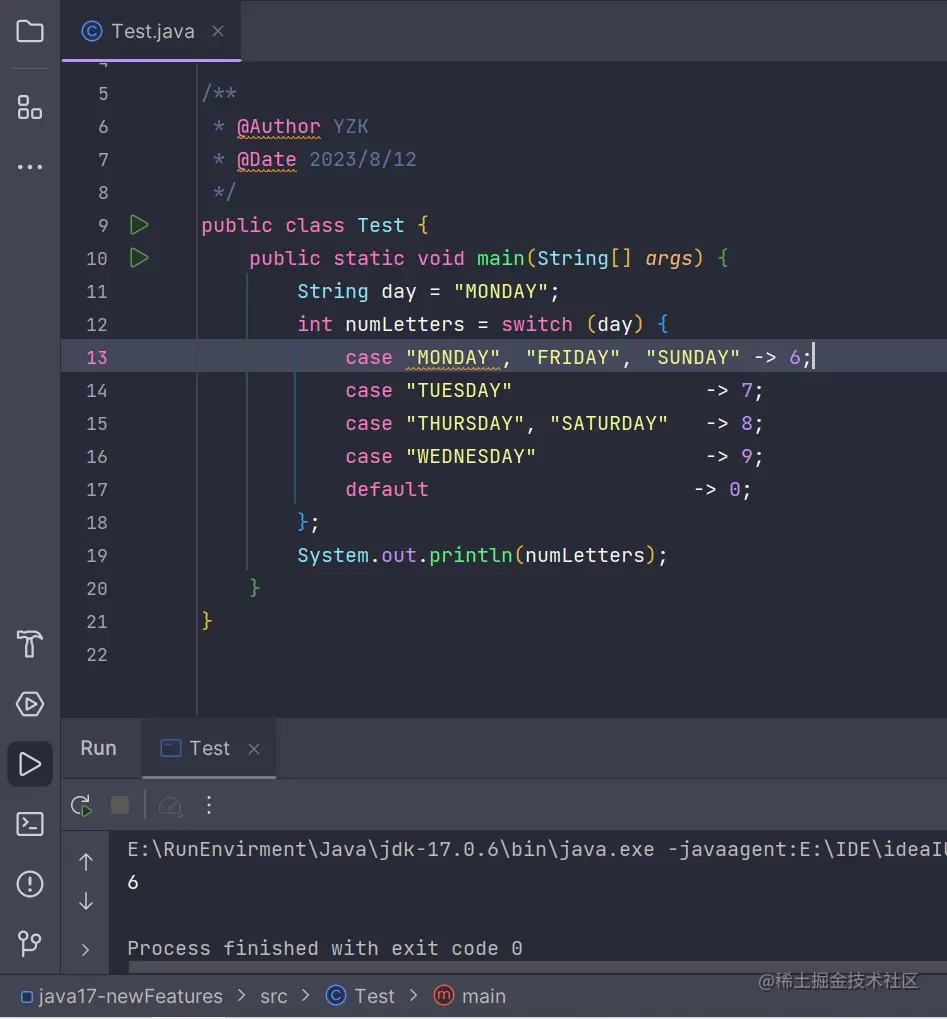The image size is (947, 1019).
Task: Click "TUESDAY" string on line 14
Action: (459, 391)
